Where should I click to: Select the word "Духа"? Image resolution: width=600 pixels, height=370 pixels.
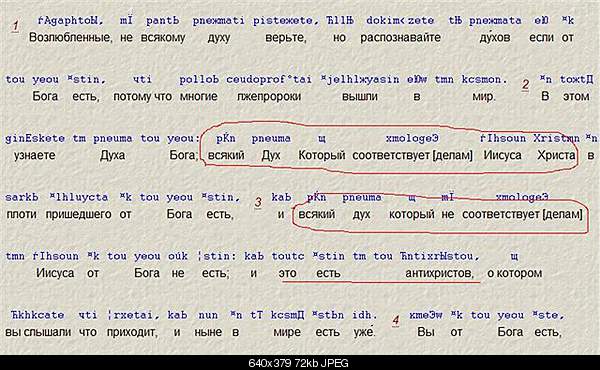tap(112, 155)
